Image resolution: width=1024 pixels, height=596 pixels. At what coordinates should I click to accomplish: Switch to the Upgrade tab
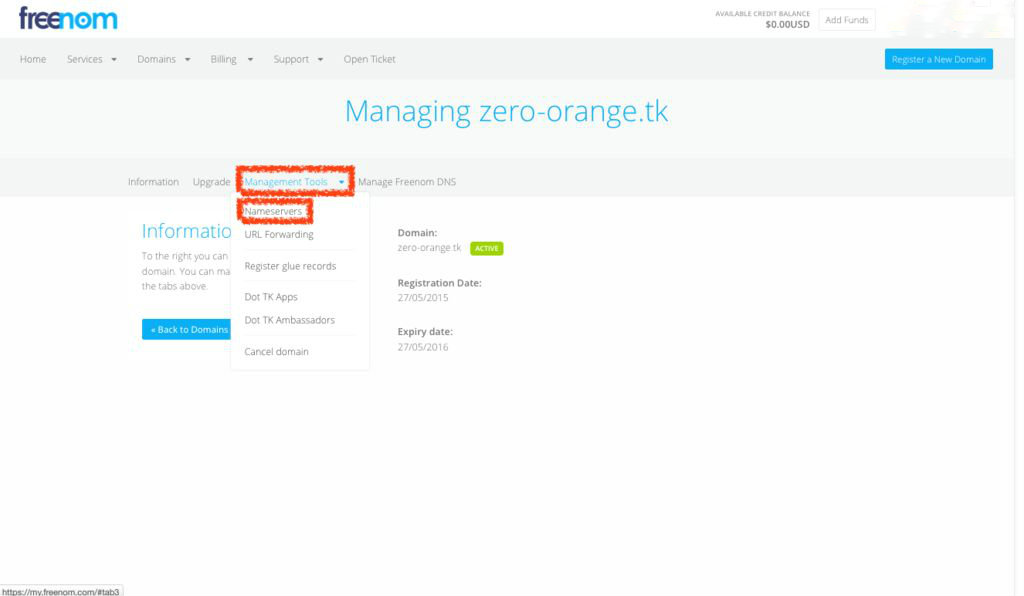(211, 181)
